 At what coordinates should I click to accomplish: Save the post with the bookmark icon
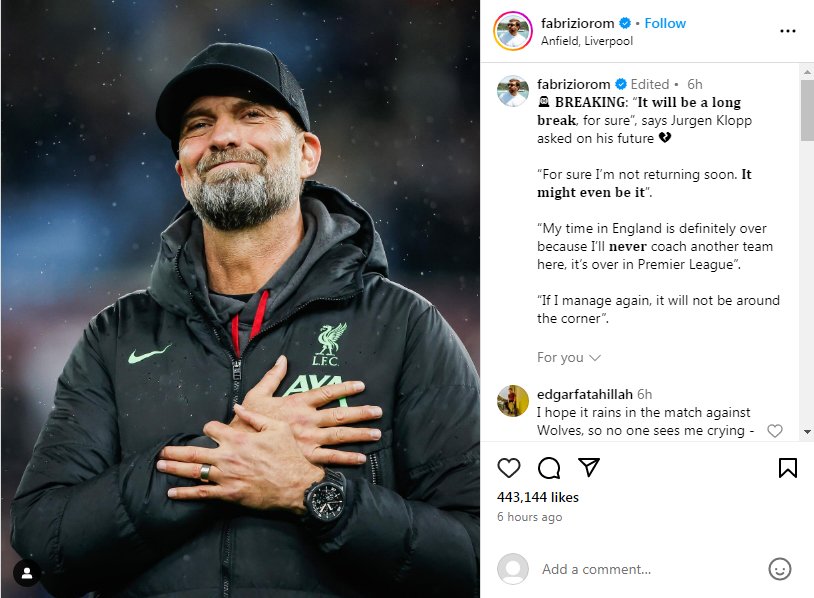[788, 468]
